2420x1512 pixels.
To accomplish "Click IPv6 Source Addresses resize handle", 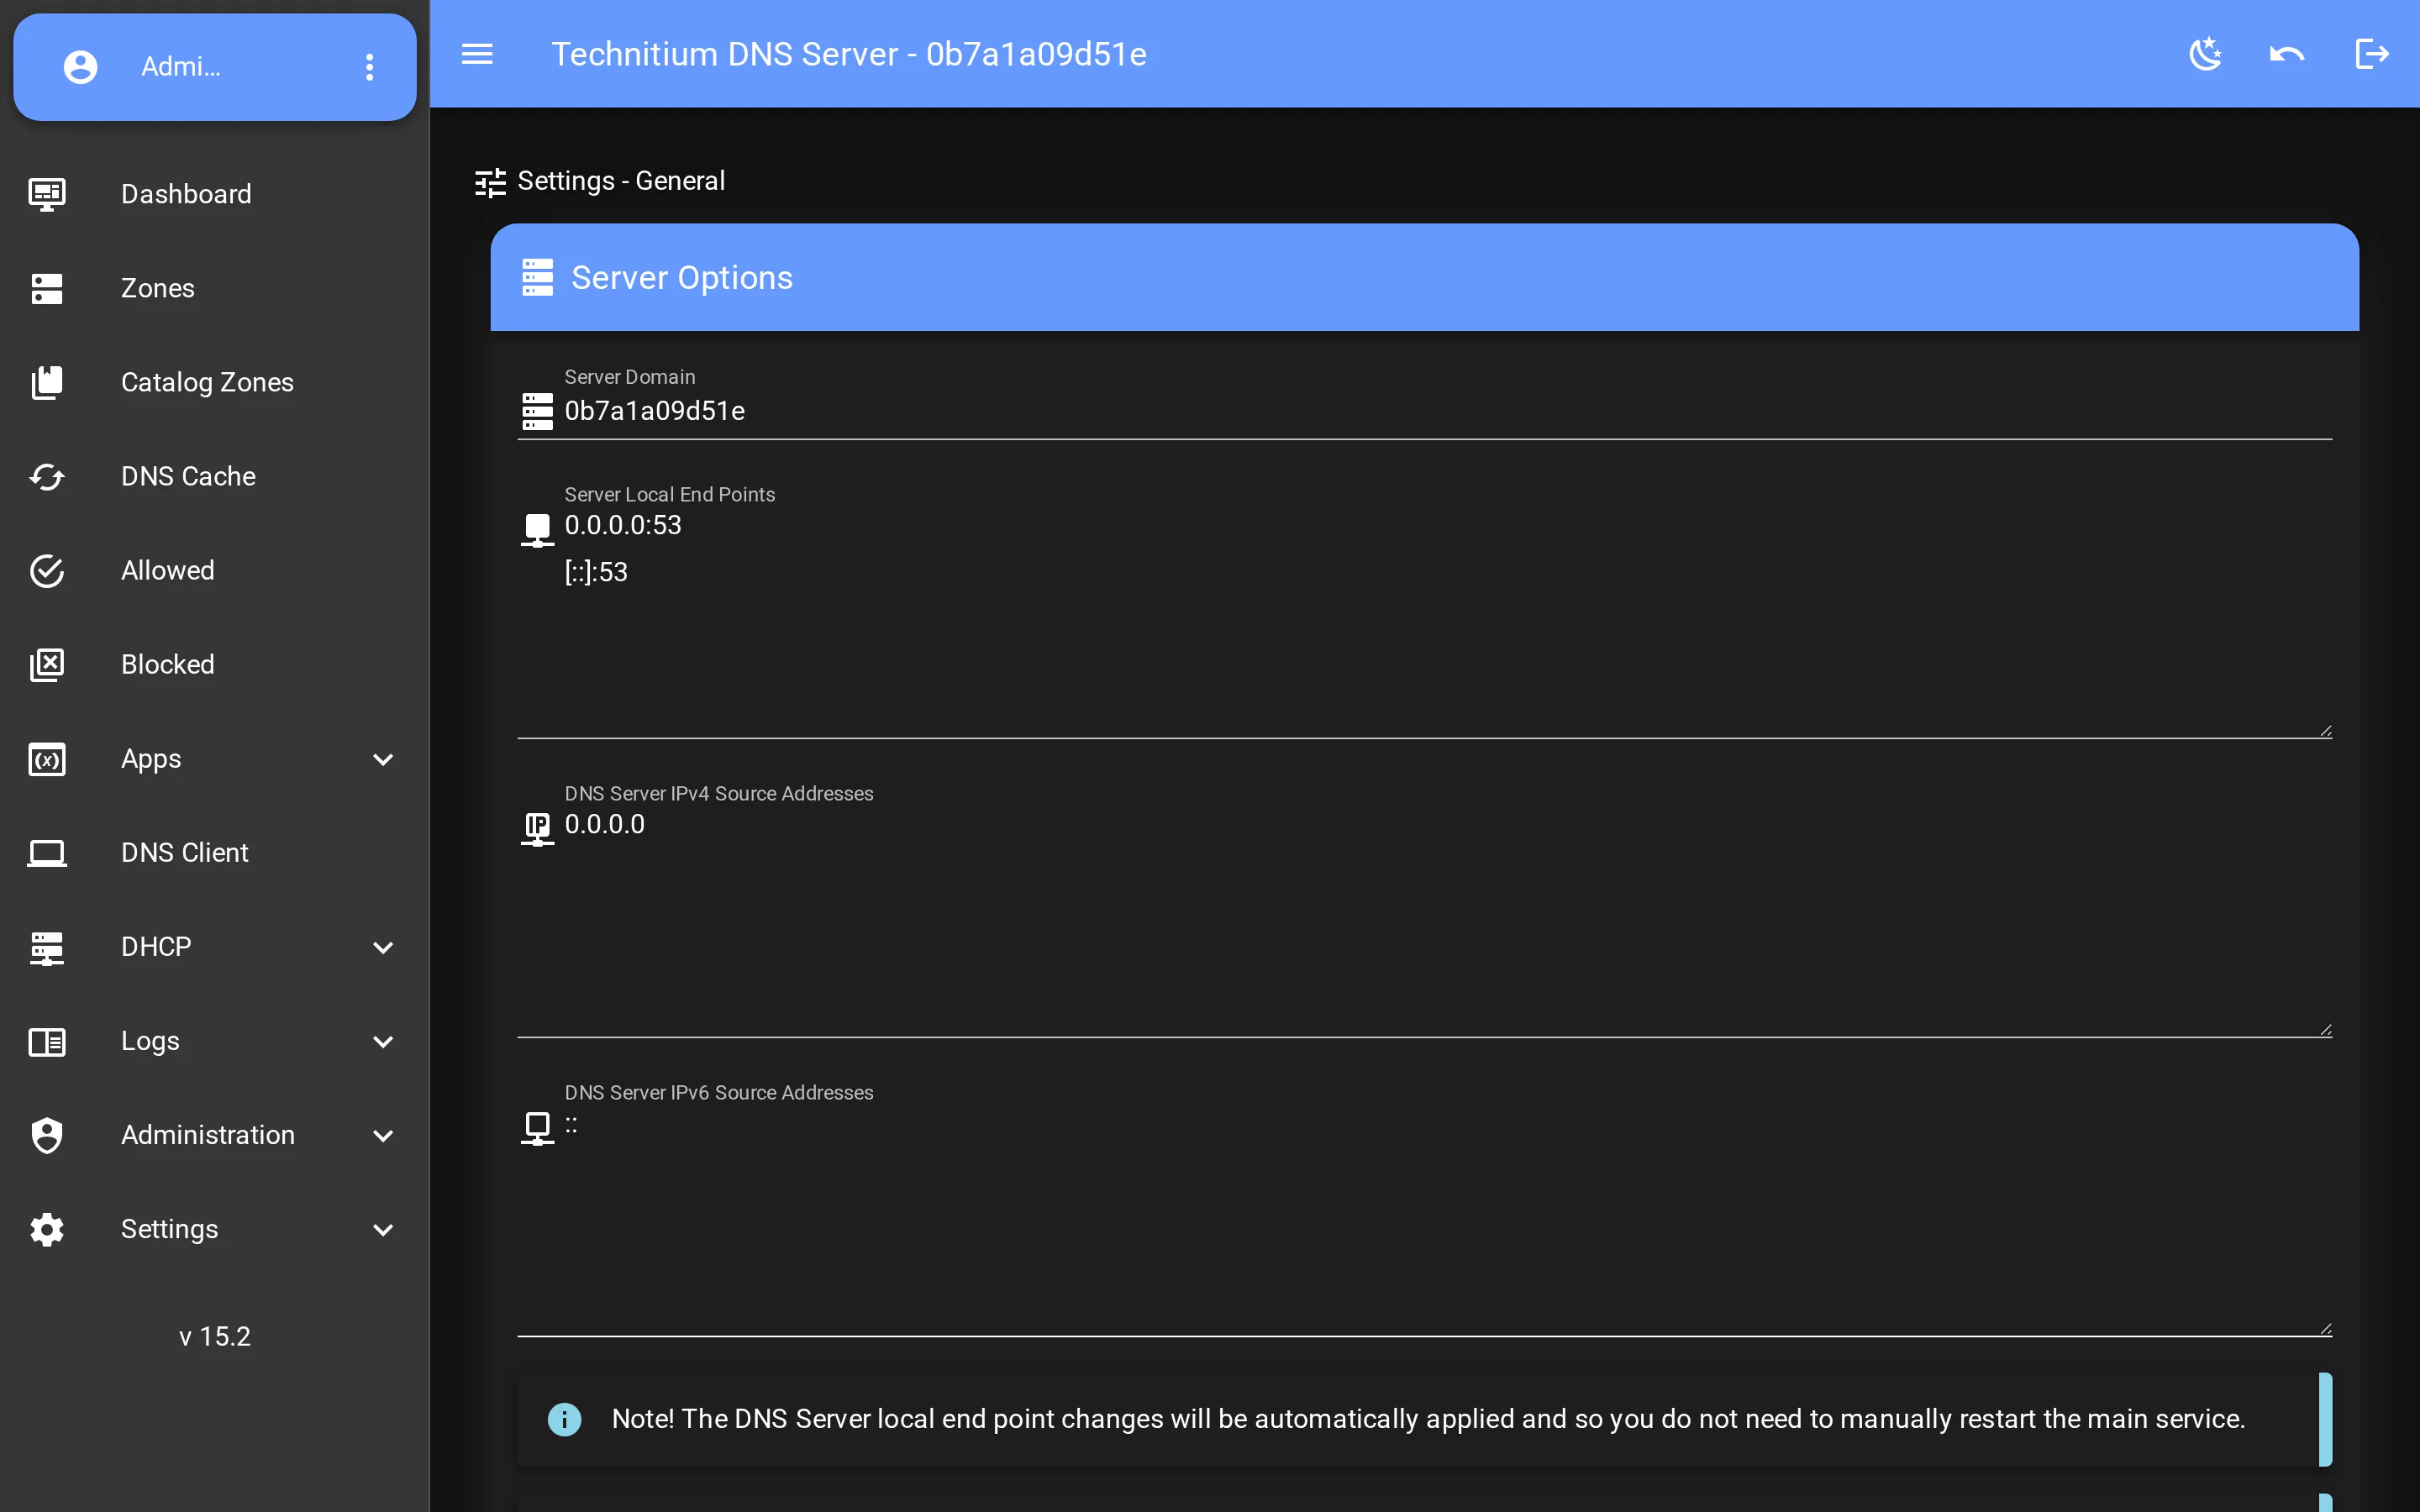I will (2325, 1329).
